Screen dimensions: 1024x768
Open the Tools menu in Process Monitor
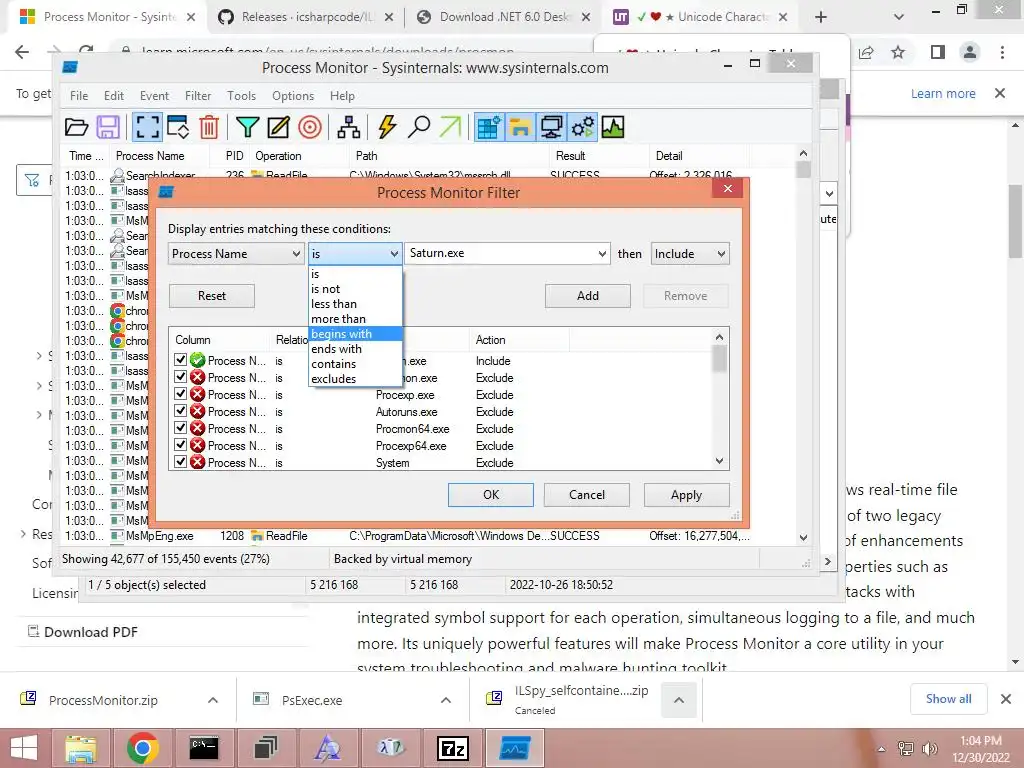tap(241, 96)
